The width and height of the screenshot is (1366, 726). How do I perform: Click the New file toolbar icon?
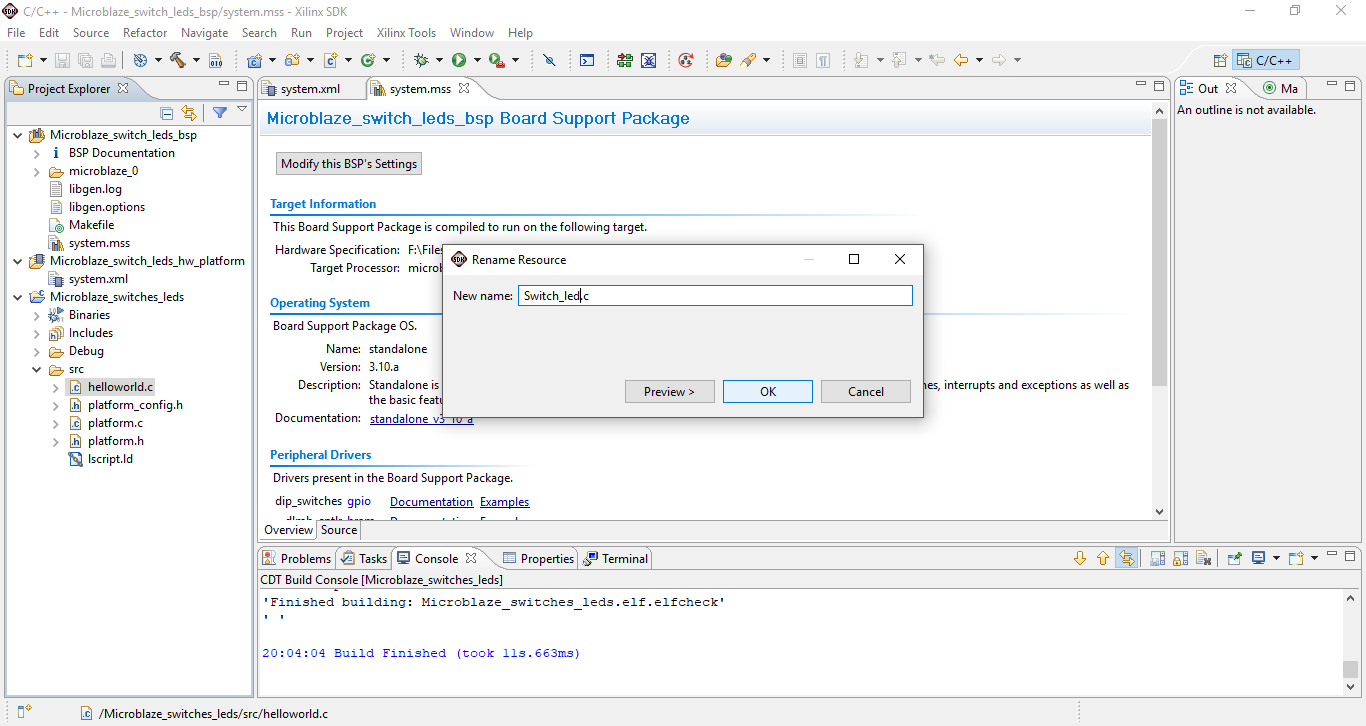point(24,60)
